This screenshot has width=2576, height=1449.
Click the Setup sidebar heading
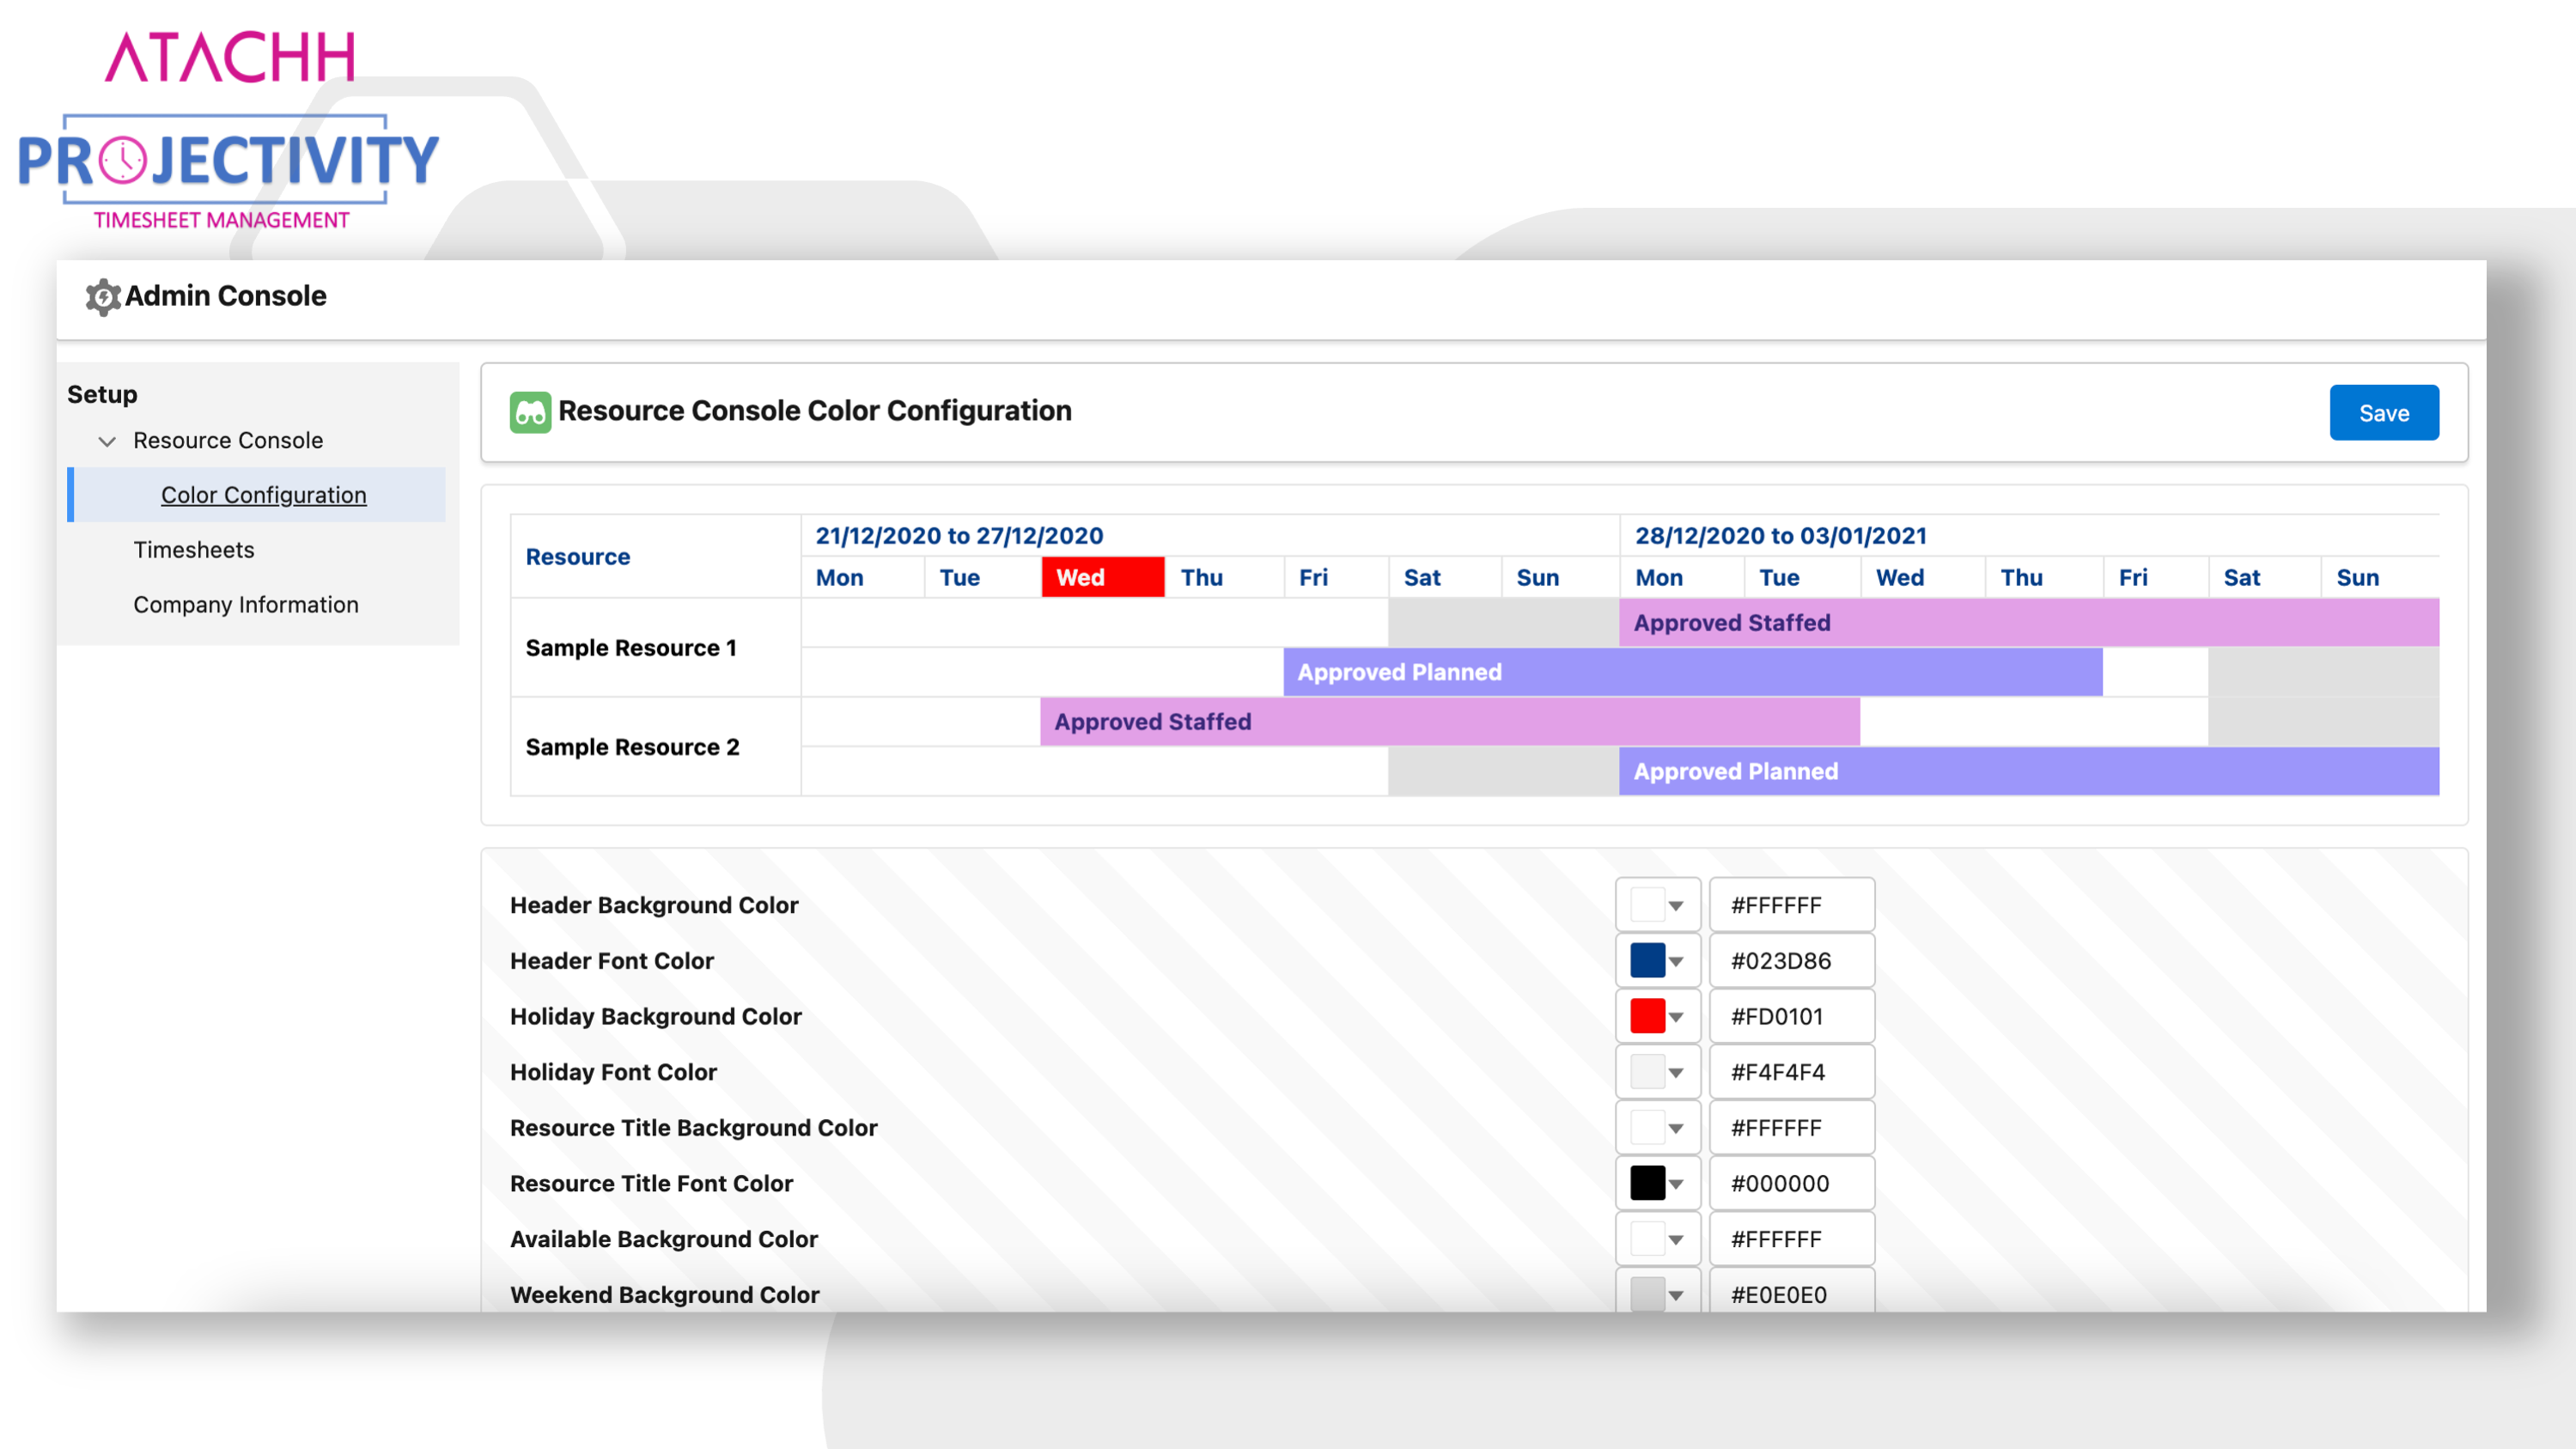[x=102, y=394]
